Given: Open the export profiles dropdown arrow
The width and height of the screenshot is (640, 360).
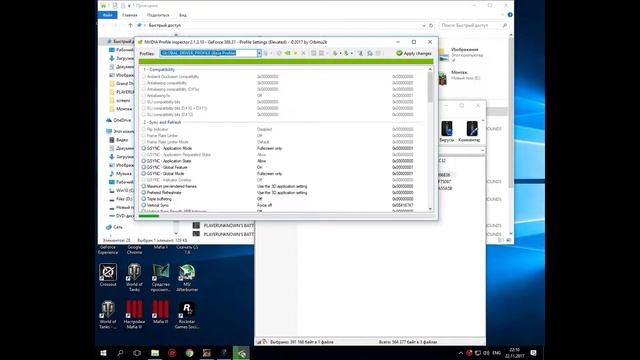Looking at the screenshot, I should pyautogui.click(x=340, y=53).
